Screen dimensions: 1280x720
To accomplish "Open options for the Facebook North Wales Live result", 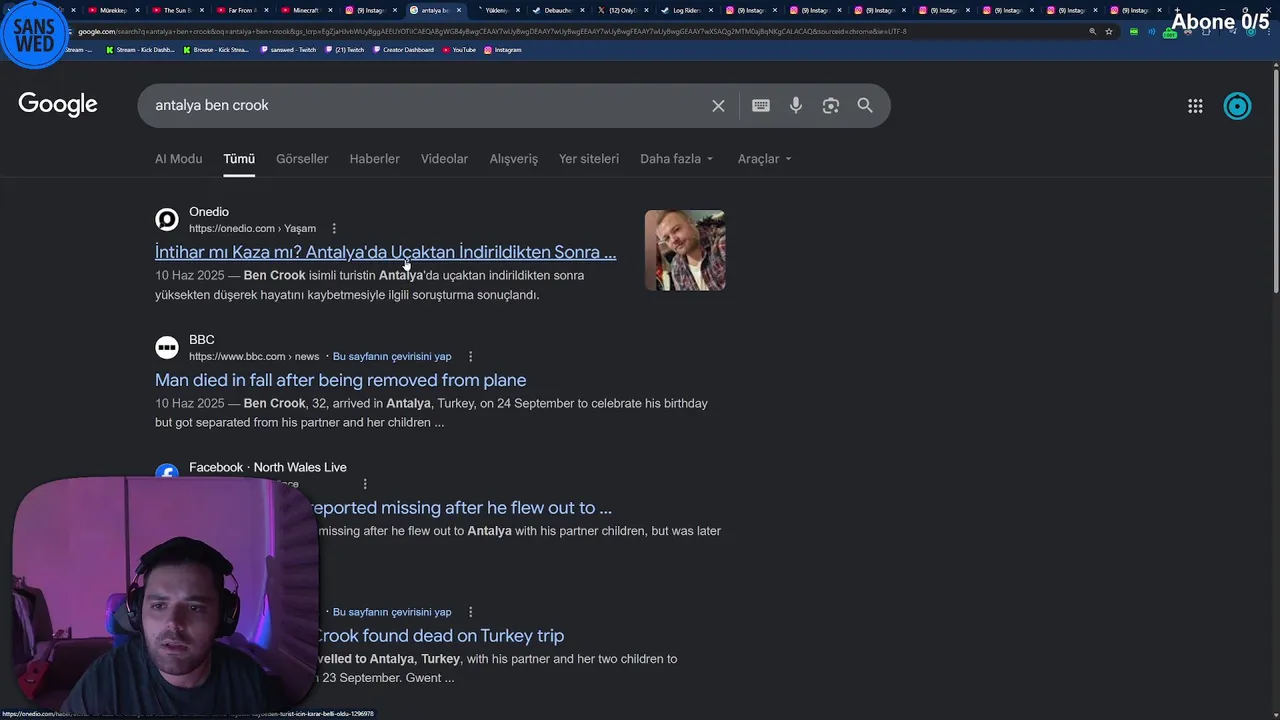I will [x=364, y=484].
